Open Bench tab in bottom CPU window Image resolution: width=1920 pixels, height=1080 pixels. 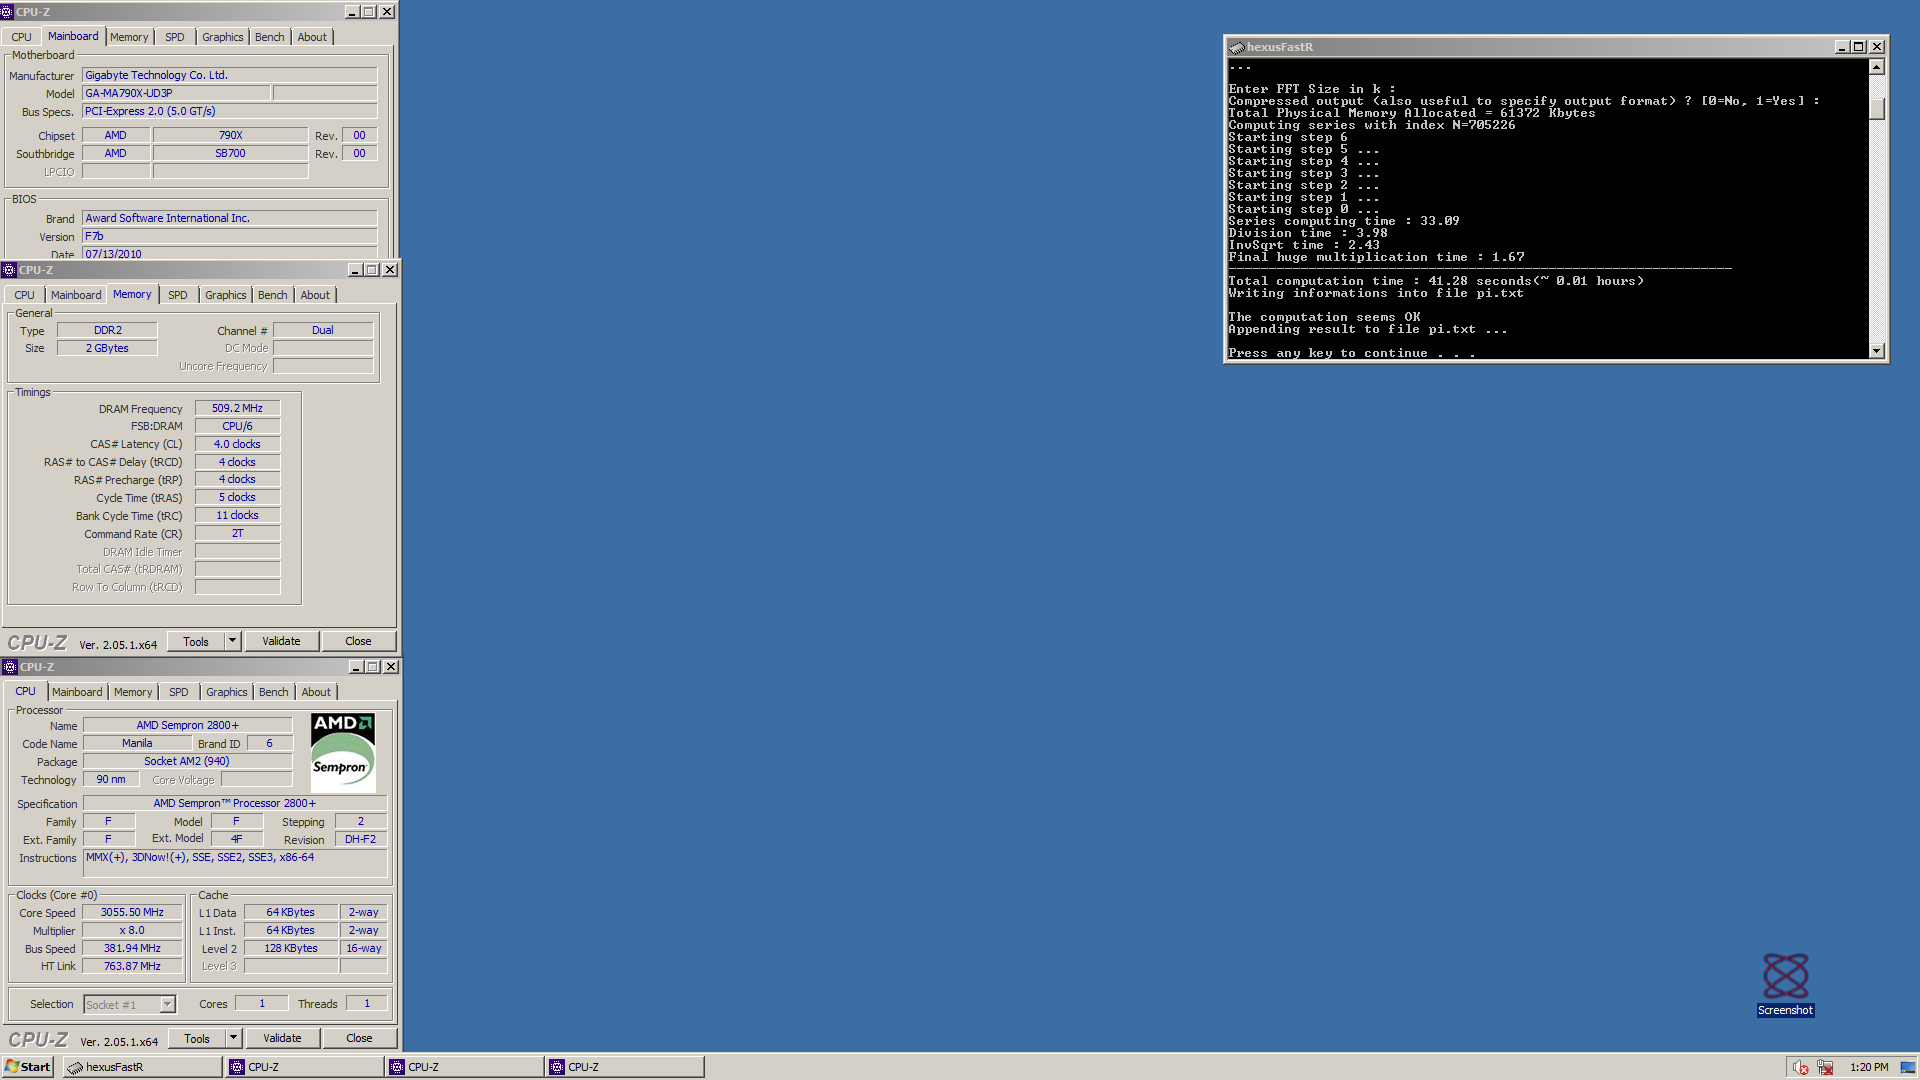coord(273,692)
